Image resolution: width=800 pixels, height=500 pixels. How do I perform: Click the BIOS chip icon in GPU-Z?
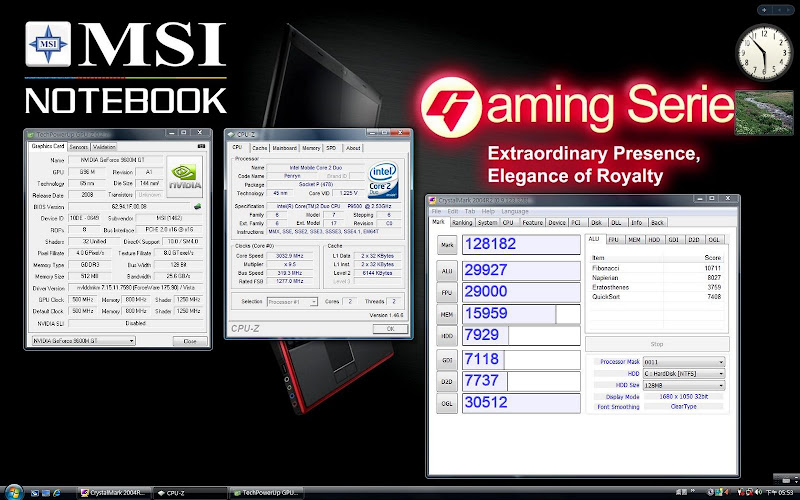tap(197, 207)
